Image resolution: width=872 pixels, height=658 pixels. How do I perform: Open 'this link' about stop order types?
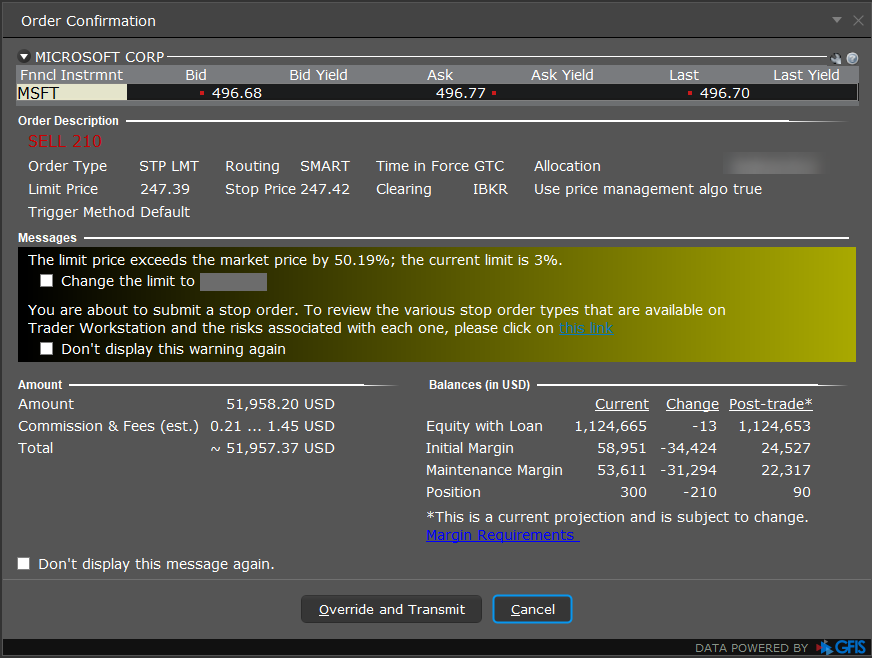pos(586,328)
